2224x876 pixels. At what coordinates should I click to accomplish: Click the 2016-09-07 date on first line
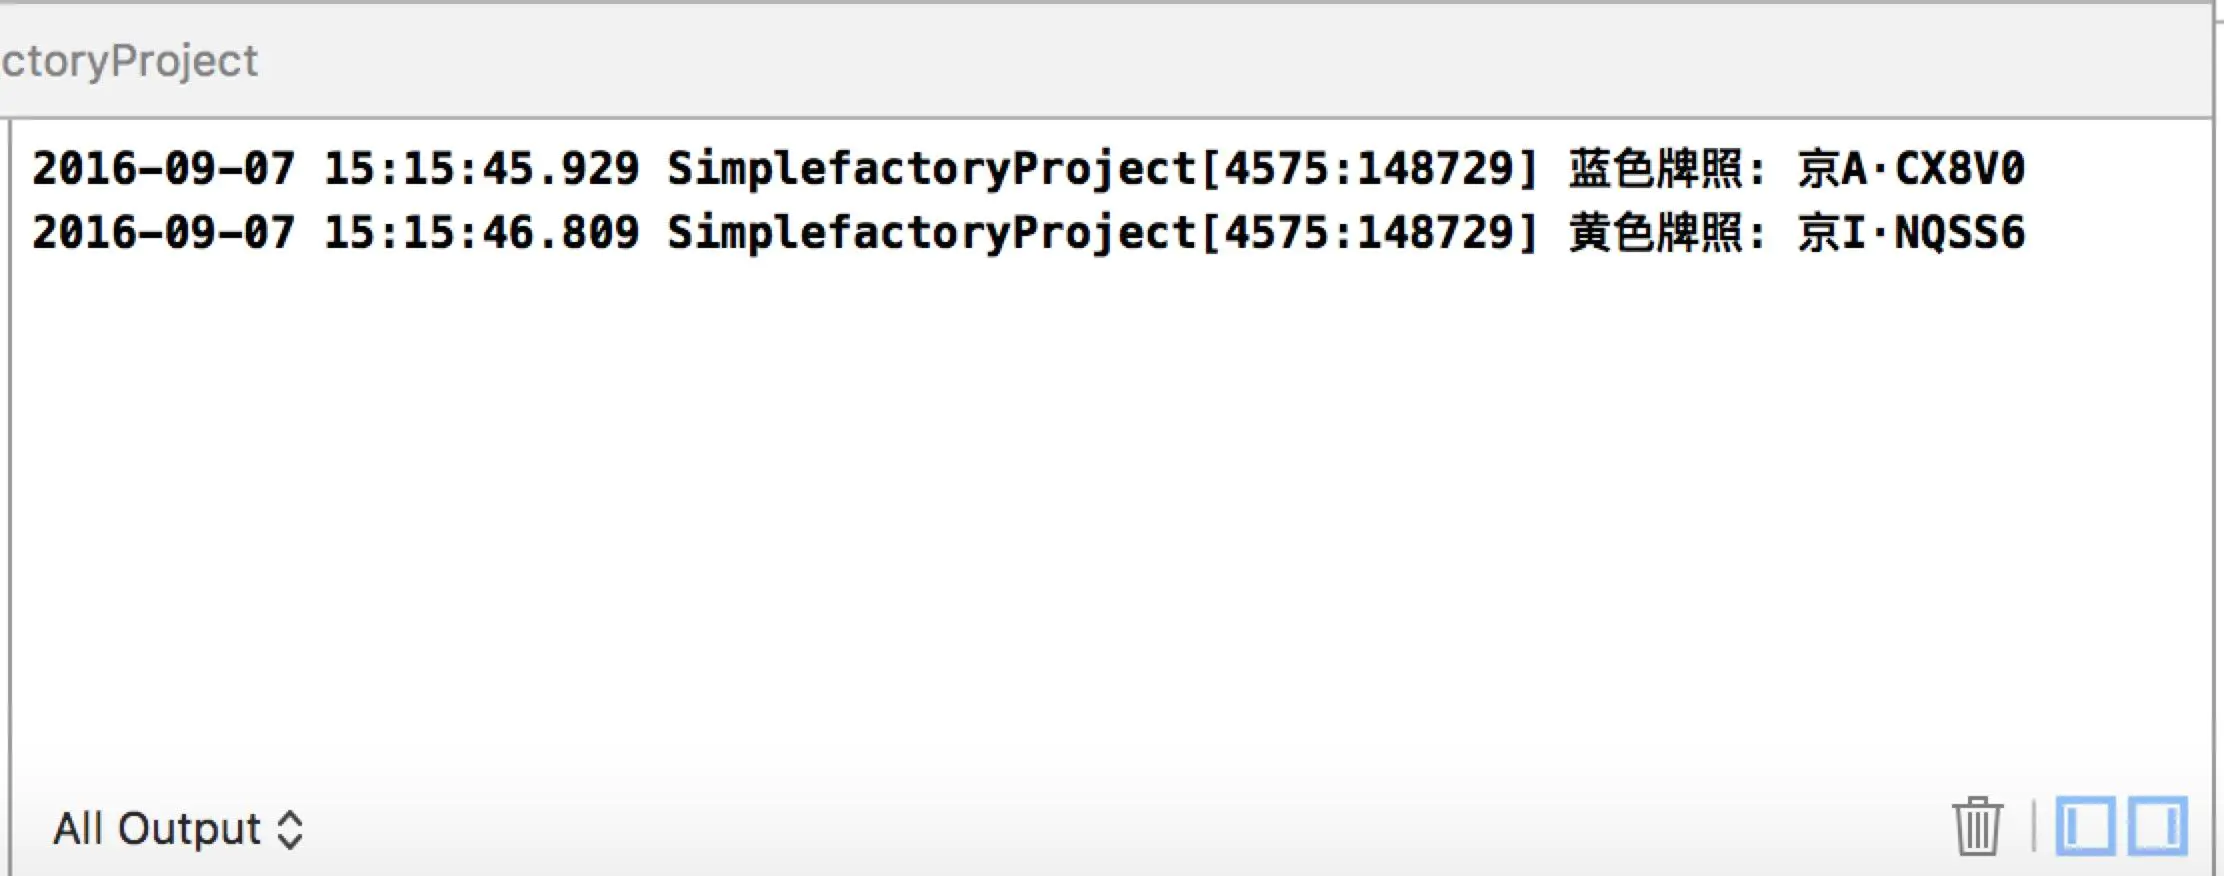(x=164, y=168)
